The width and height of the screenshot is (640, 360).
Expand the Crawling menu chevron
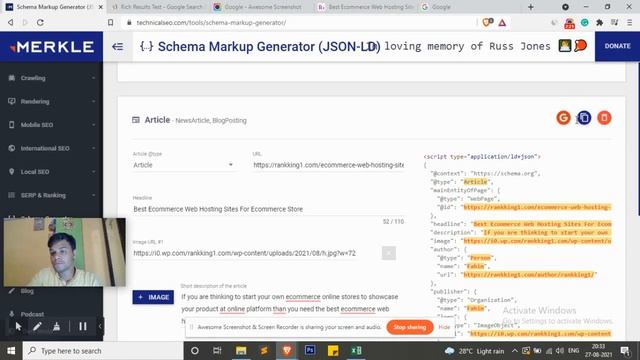click(x=93, y=78)
